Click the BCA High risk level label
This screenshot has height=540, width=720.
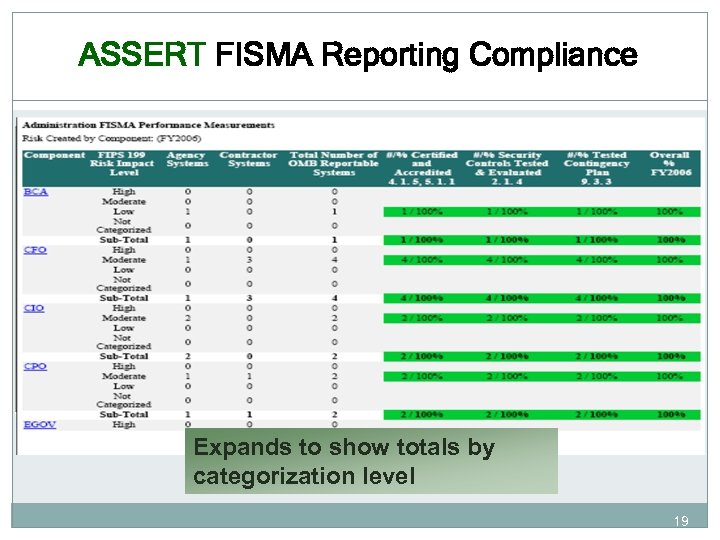point(124,192)
